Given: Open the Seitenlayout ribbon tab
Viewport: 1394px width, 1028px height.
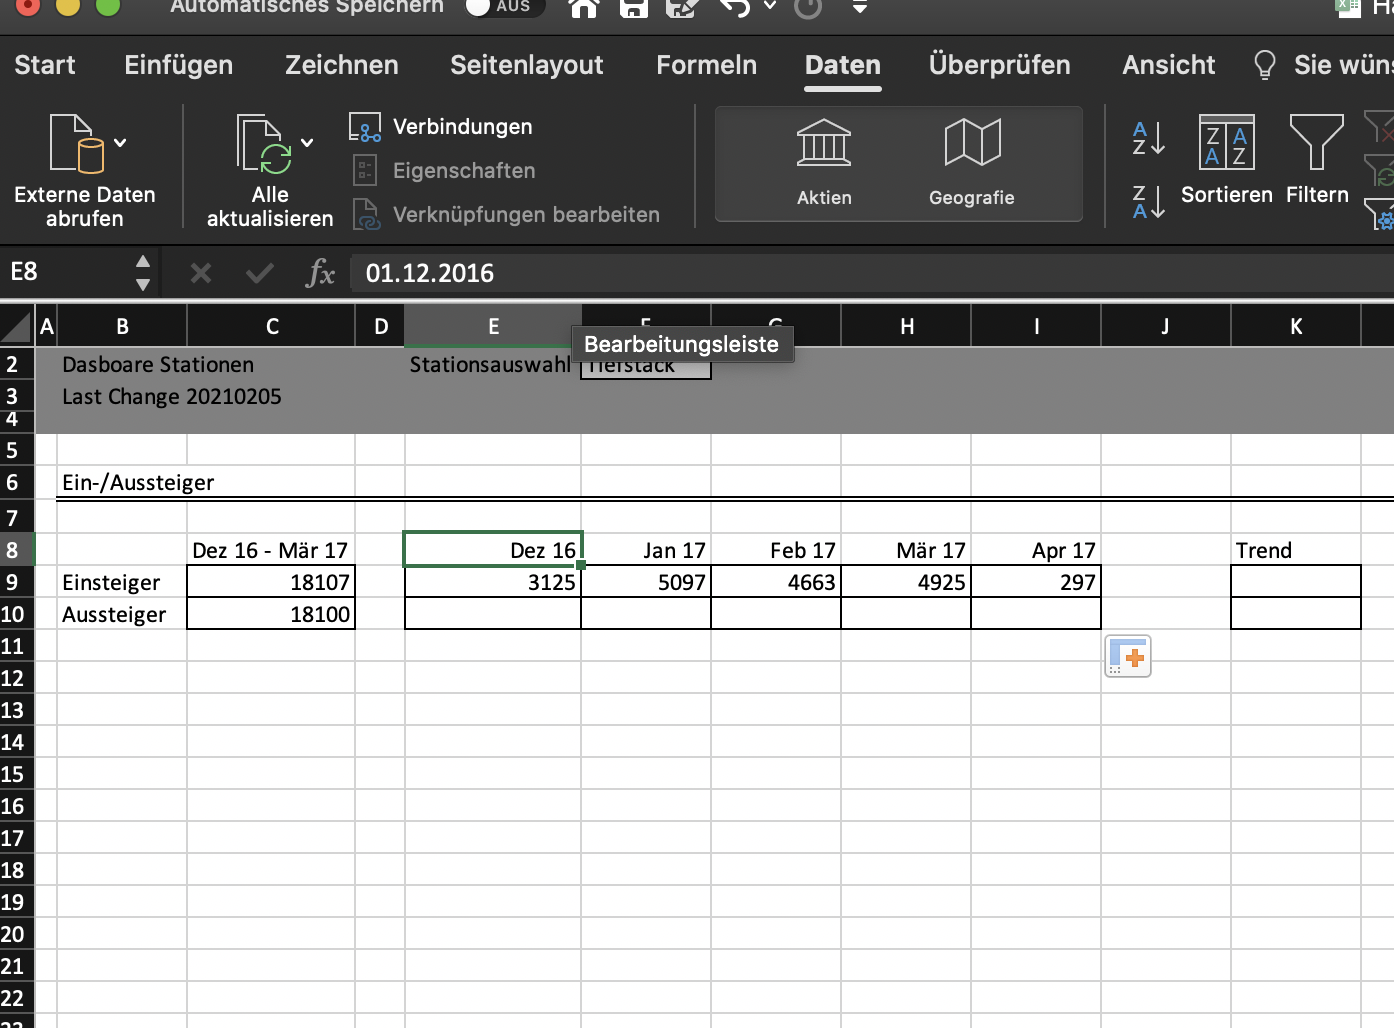Looking at the screenshot, I should tap(526, 65).
